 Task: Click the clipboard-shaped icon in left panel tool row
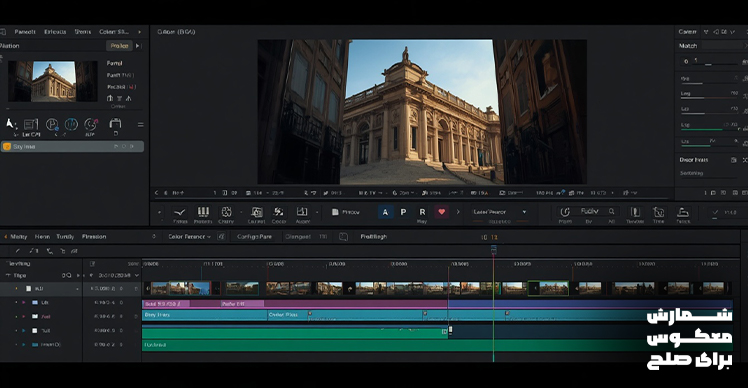tap(115, 124)
